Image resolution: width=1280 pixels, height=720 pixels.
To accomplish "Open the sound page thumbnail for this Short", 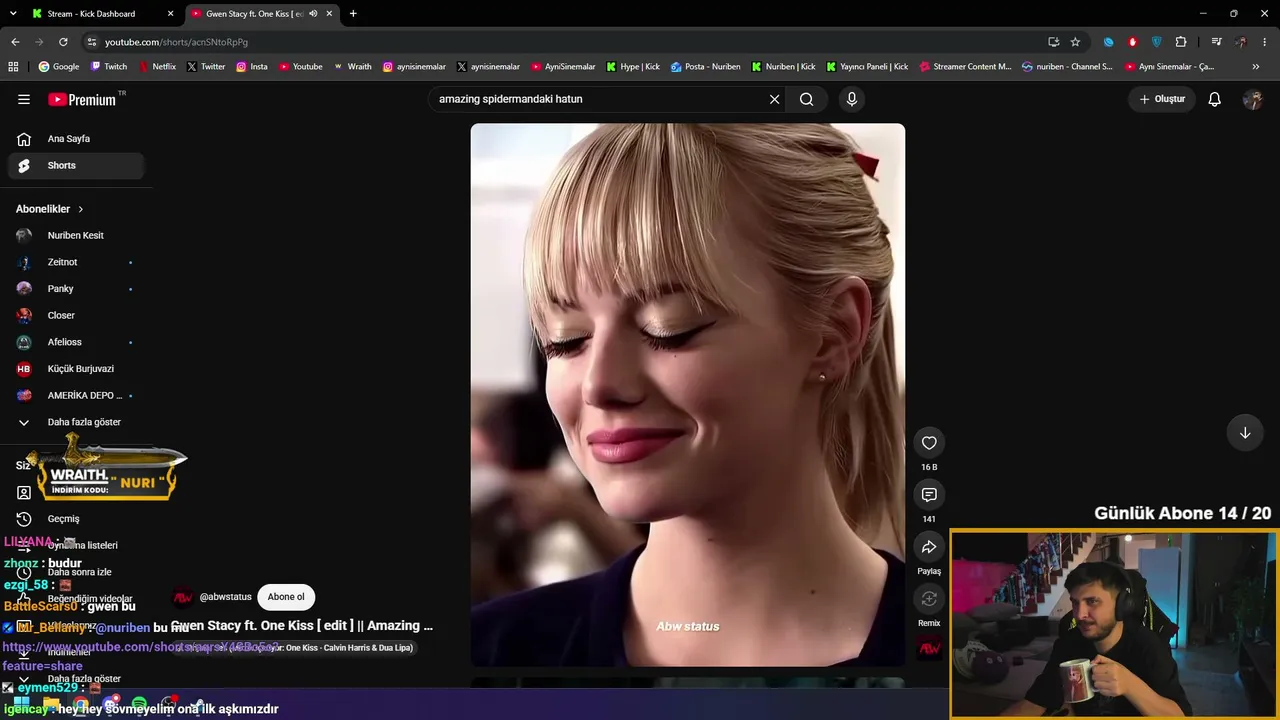I will [x=929, y=649].
